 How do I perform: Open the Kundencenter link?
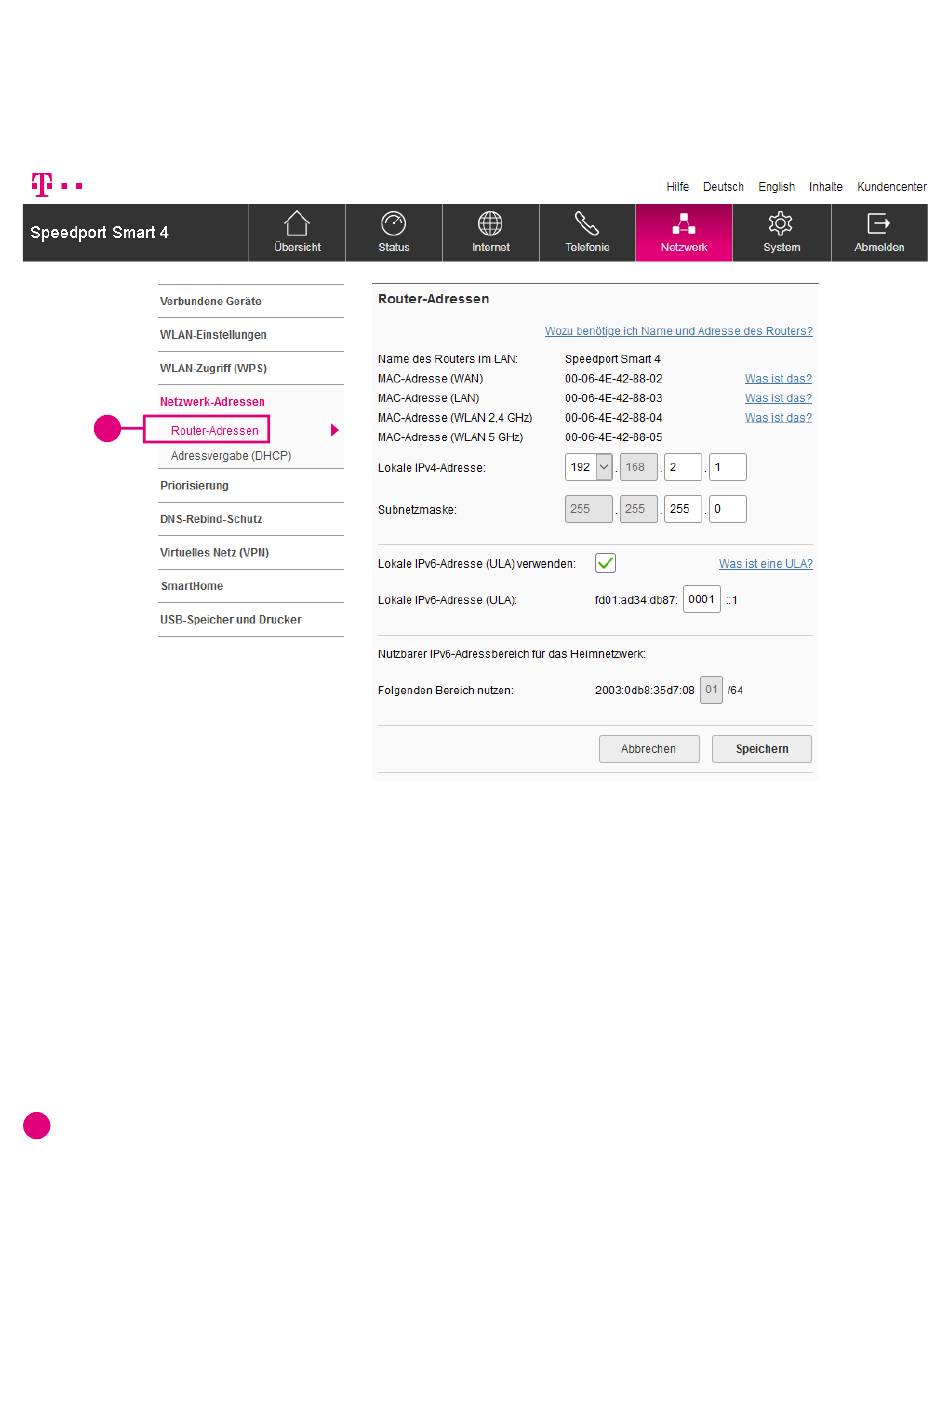coord(892,187)
